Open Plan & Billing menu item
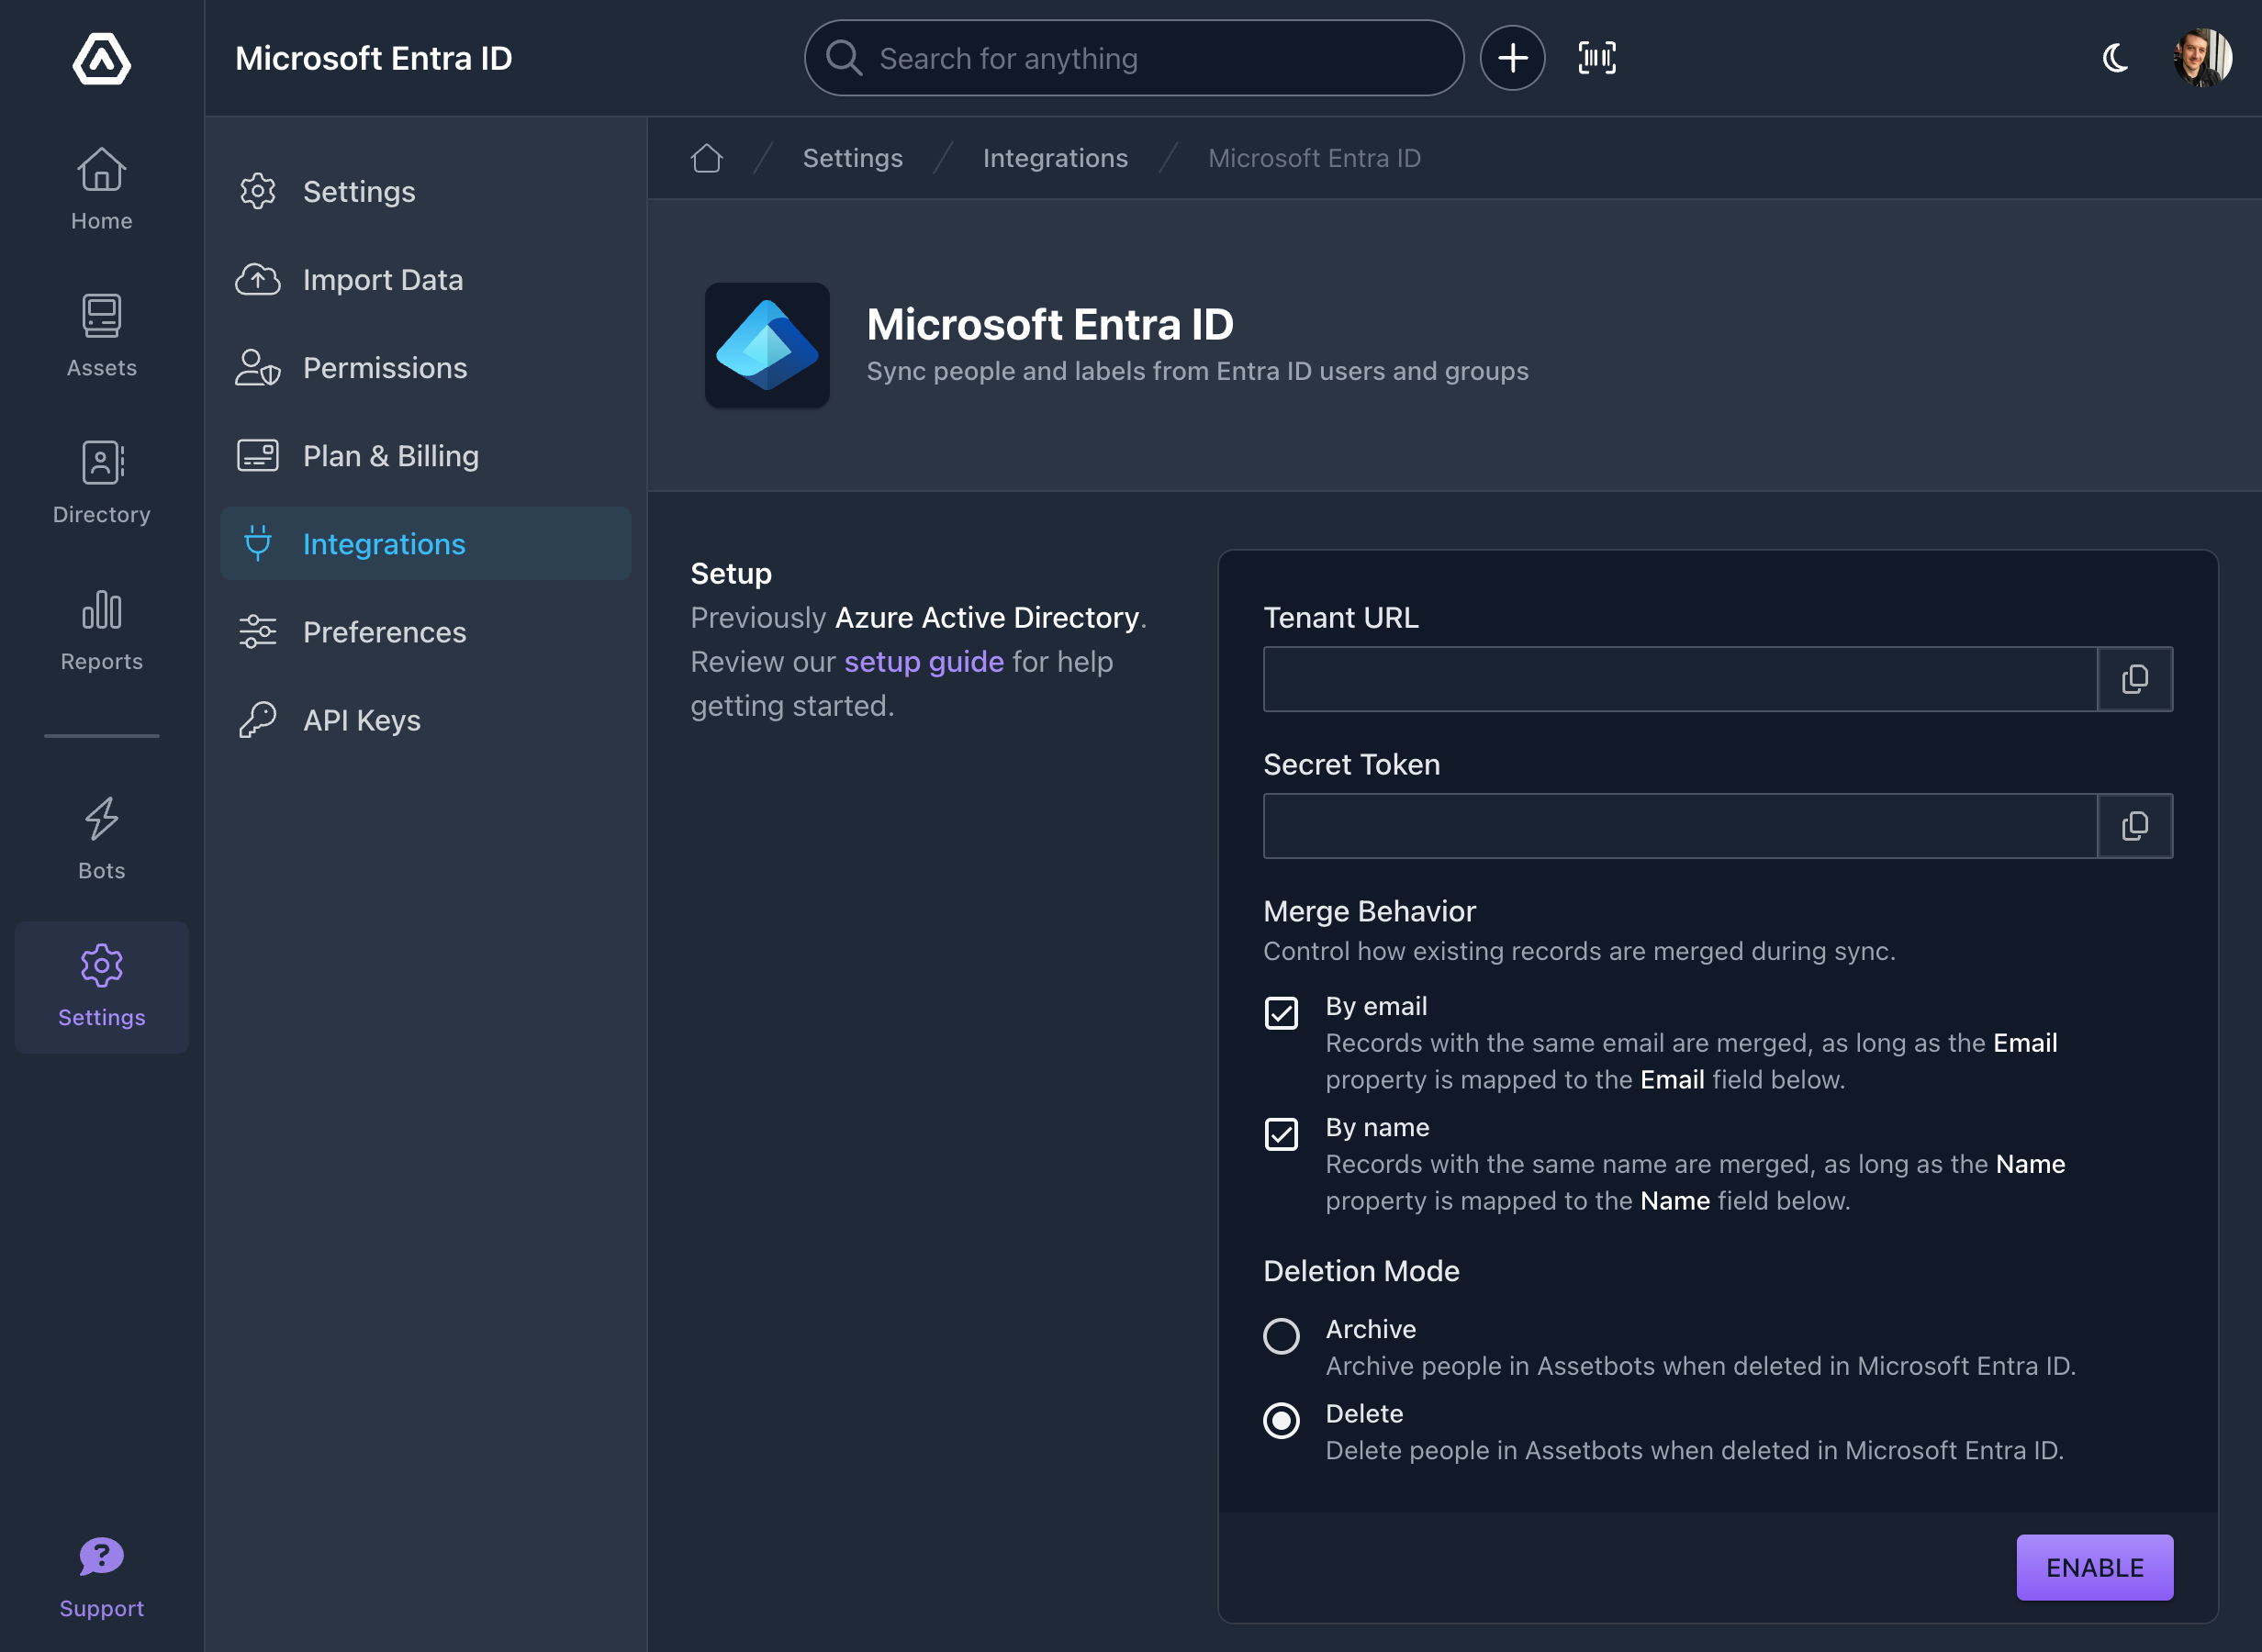The height and width of the screenshot is (1652, 2262). [x=426, y=456]
